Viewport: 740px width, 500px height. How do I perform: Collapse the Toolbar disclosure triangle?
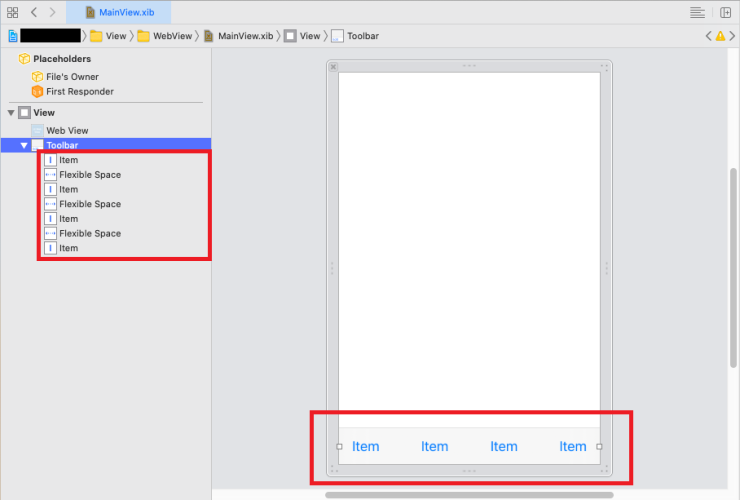tap(25, 145)
